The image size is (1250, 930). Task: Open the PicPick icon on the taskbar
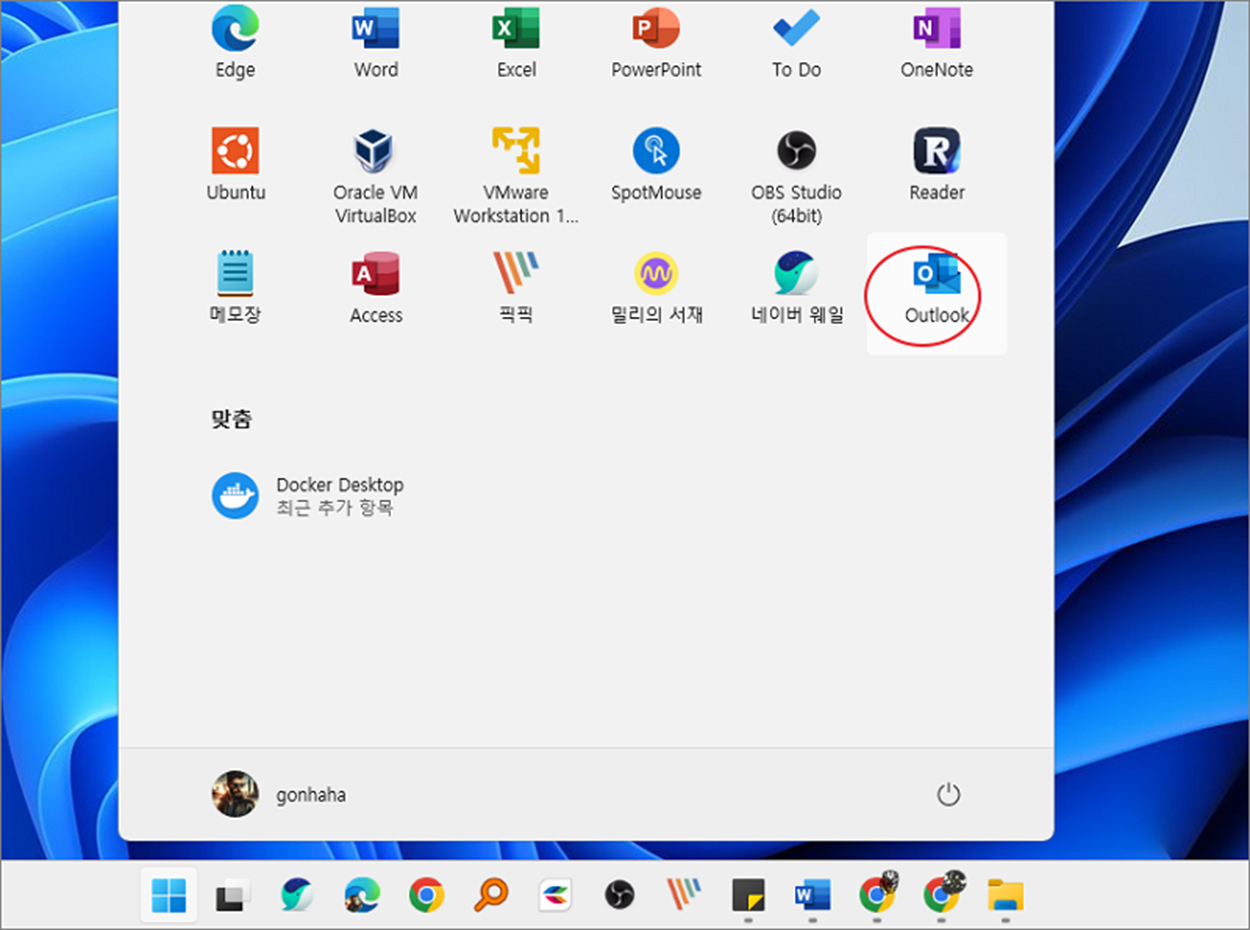click(684, 895)
